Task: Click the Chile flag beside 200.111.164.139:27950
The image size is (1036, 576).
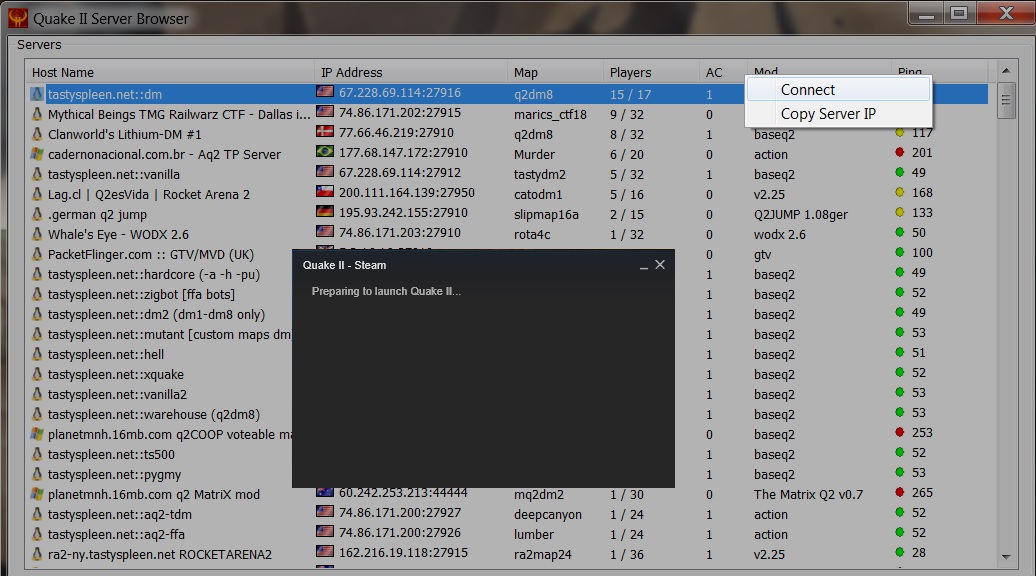Action: click(324, 192)
